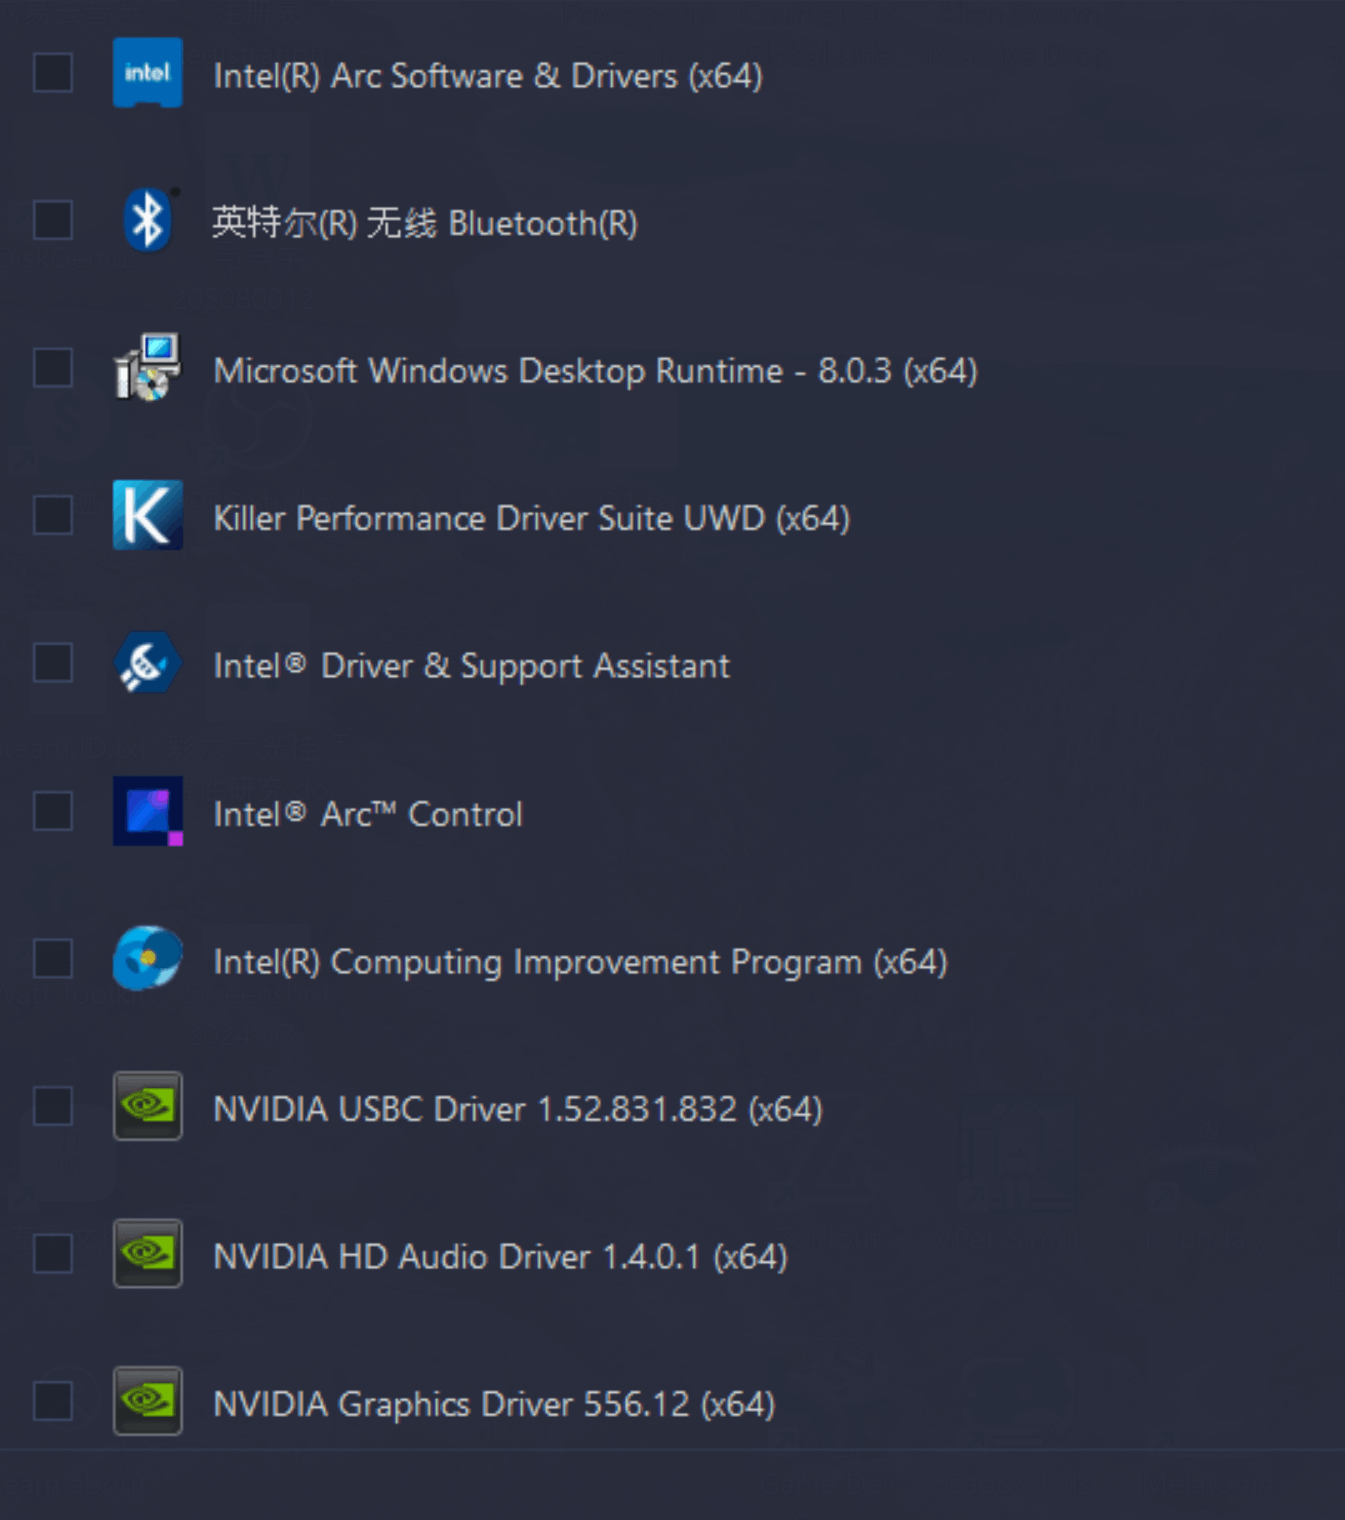Click the Microsoft Windows Desktop Runtime installer icon

click(148, 368)
